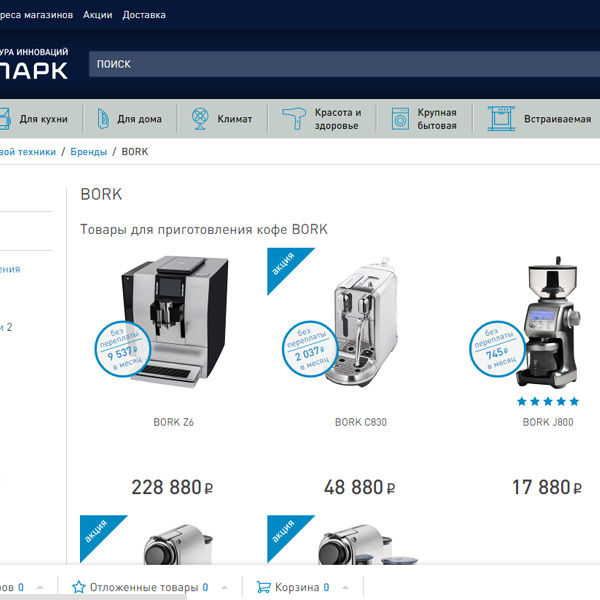The width and height of the screenshot is (600, 600).
Task: Open the Климат category menu
Action: click(x=235, y=119)
